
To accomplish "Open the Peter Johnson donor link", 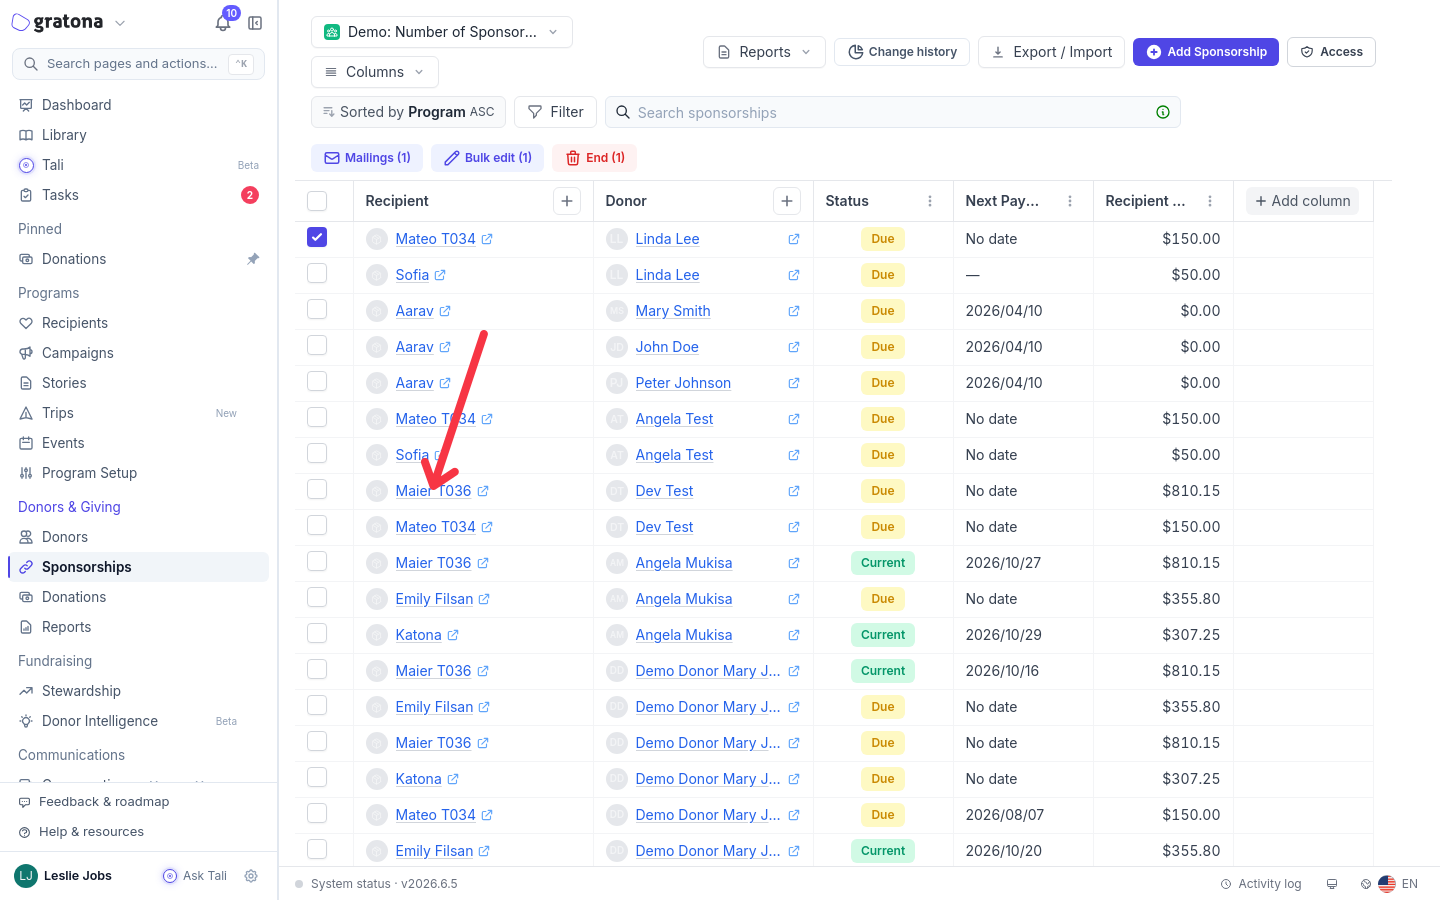I will pos(683,383).
